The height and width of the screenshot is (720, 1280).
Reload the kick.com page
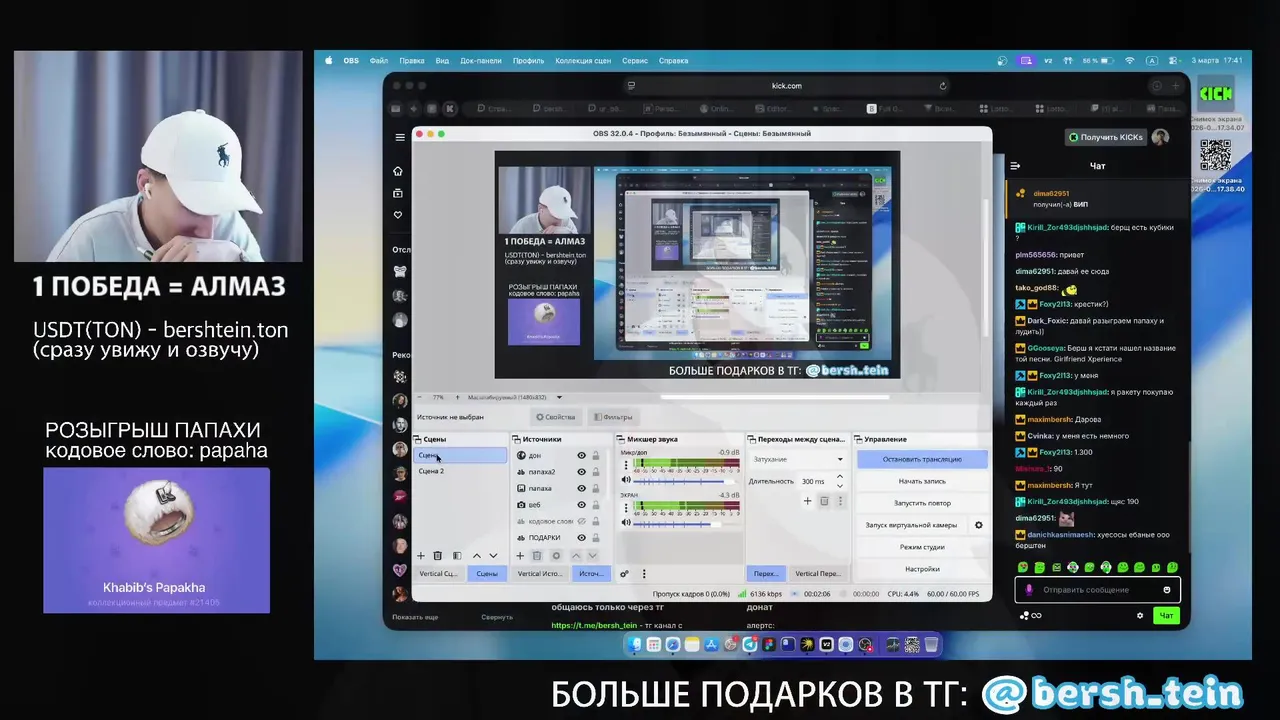point(942,86)
